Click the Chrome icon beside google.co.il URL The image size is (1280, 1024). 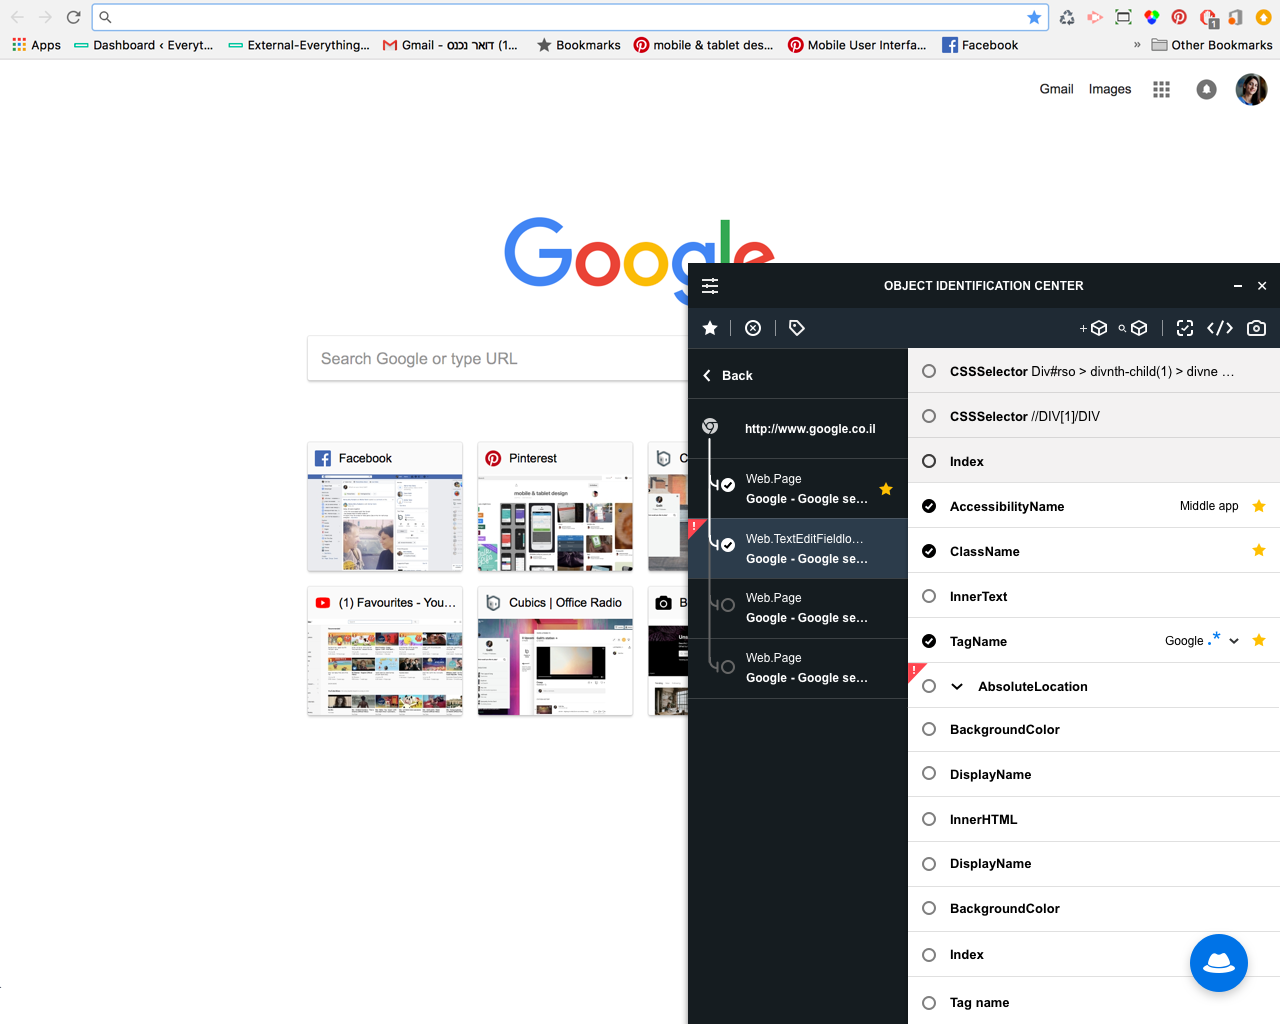pos(710,427)
